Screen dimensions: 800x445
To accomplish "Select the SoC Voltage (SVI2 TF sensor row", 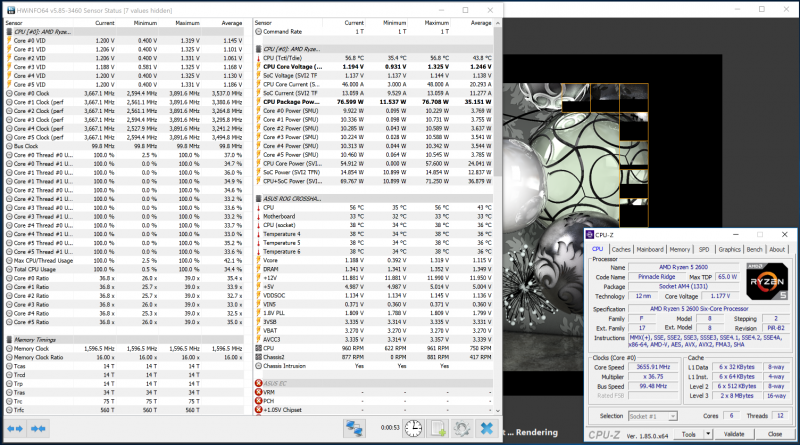I will [374, 76].
